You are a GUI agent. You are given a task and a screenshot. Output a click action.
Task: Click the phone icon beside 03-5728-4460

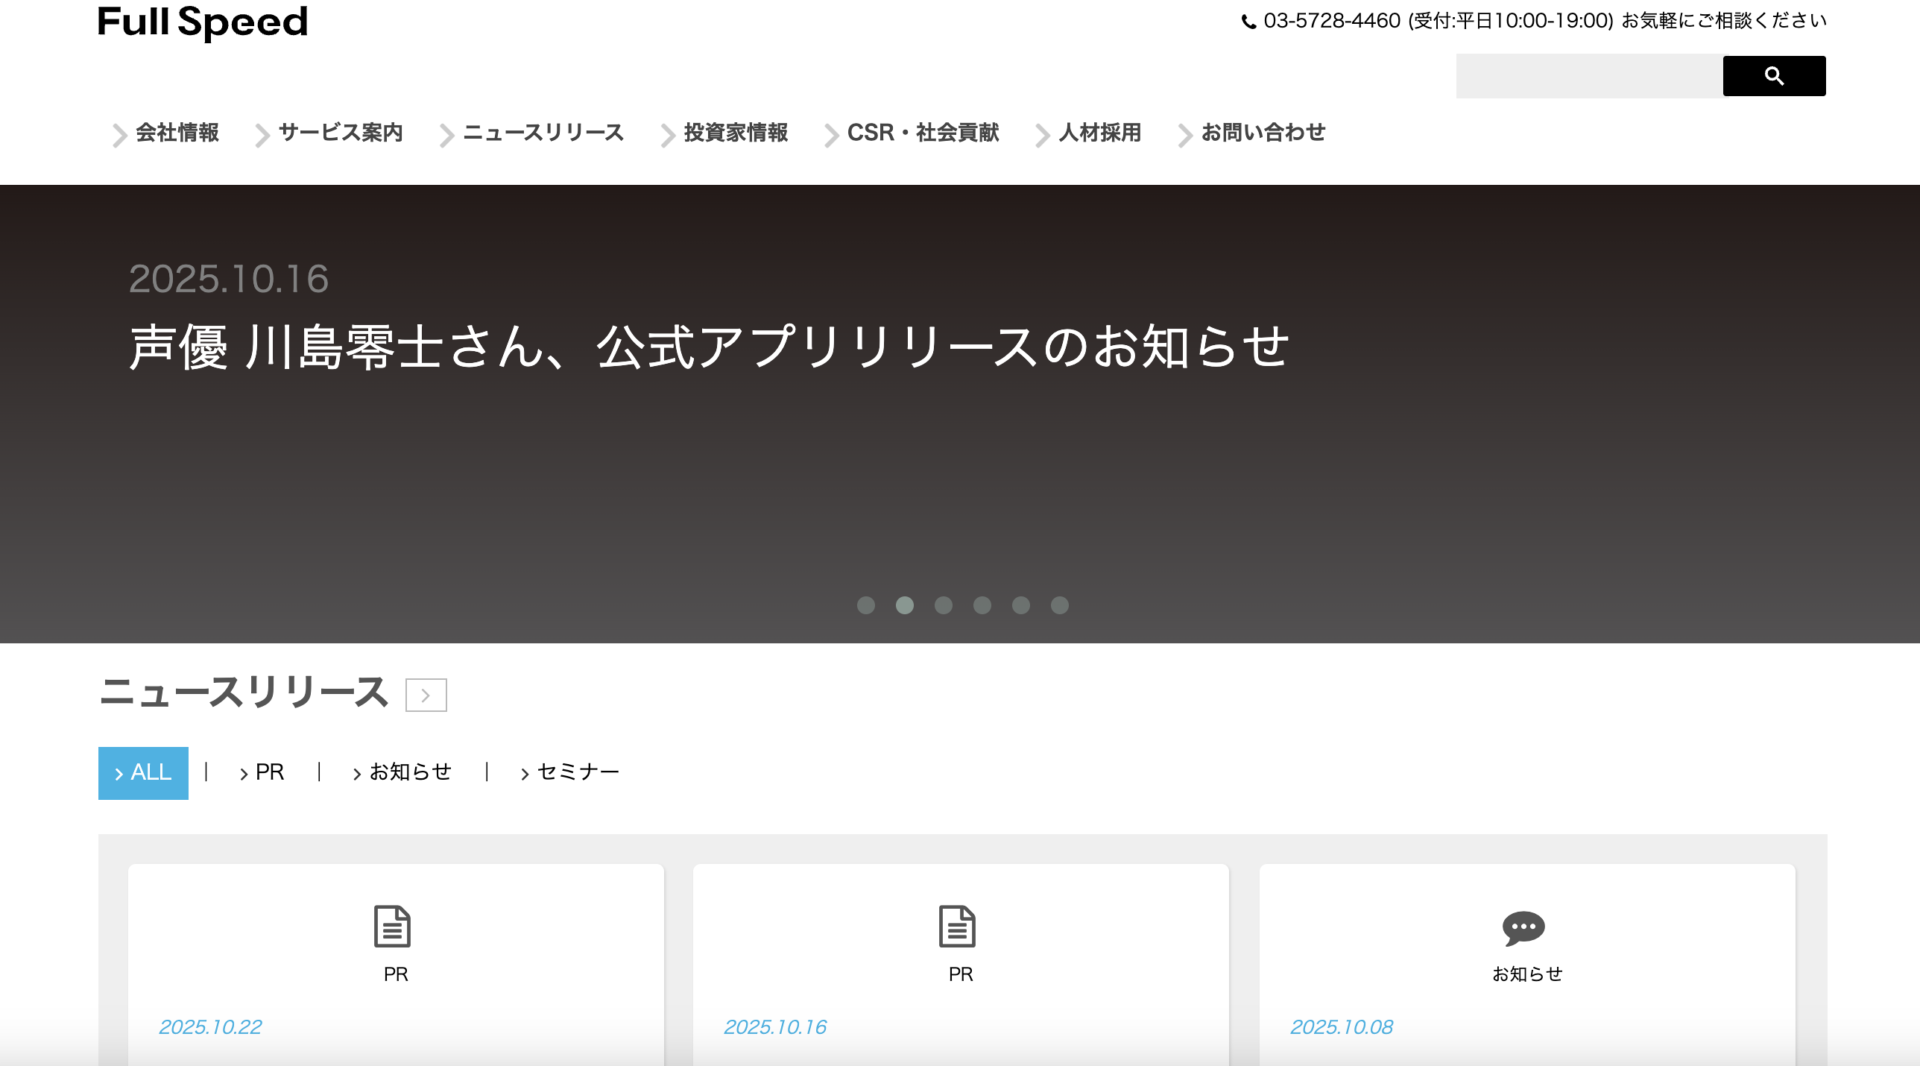click(x=1248, y=21)
